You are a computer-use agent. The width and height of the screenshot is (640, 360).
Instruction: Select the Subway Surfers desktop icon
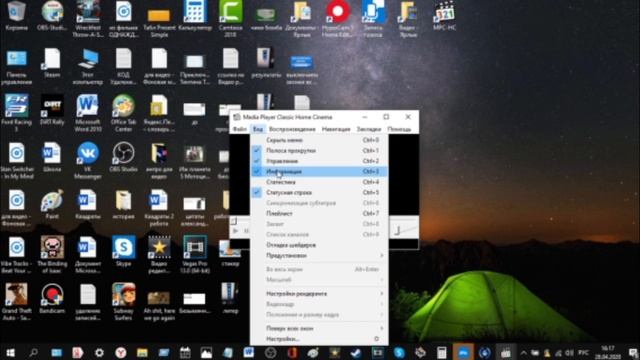tap(123, 302)
